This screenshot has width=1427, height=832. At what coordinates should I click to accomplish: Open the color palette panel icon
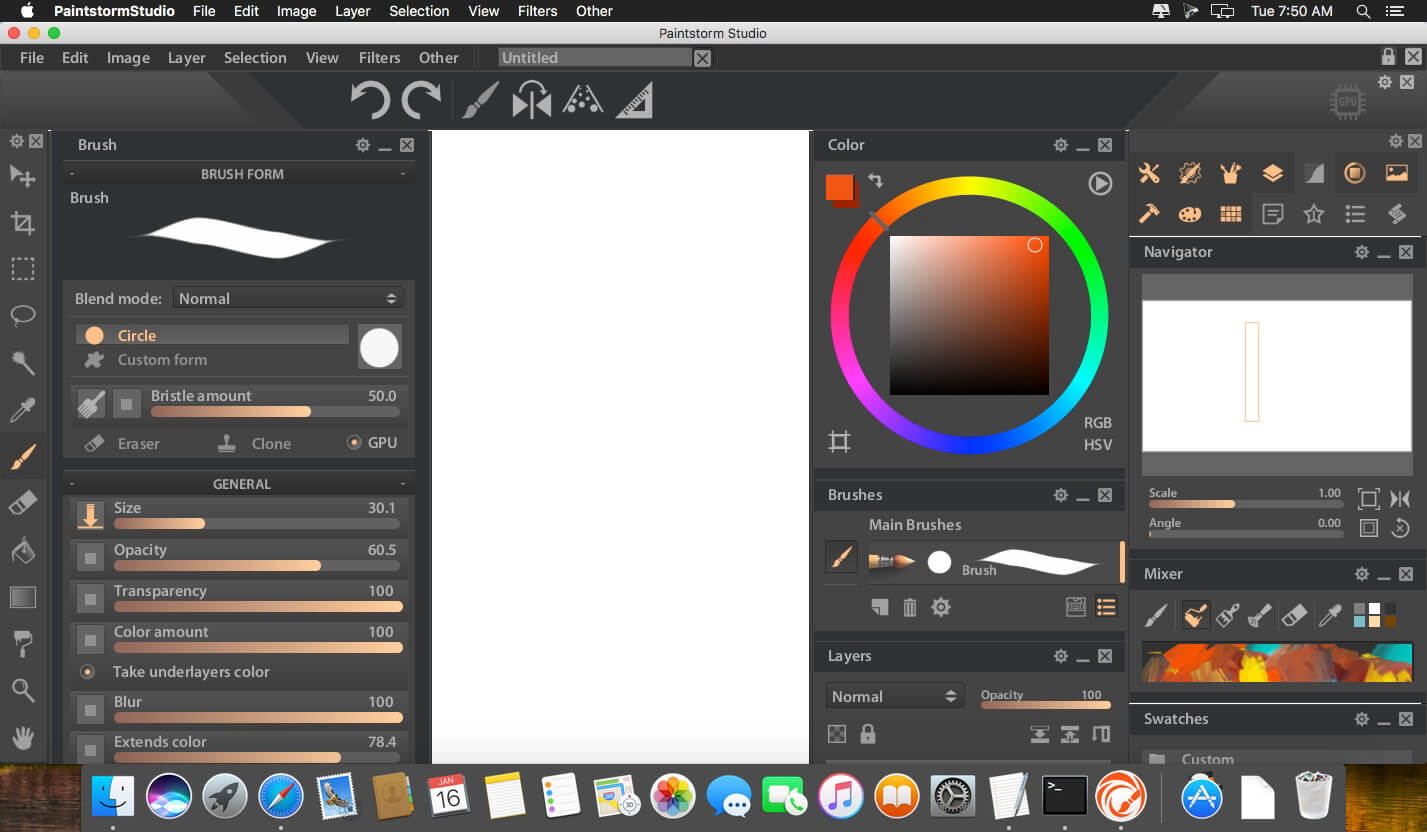(1189, 213)
